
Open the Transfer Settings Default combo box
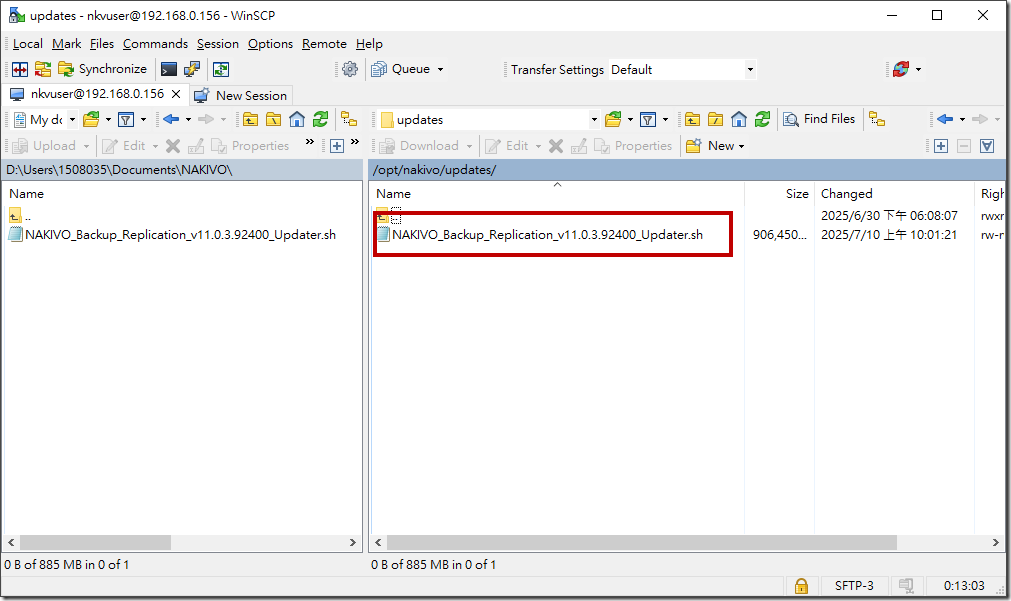coord(682,70)
